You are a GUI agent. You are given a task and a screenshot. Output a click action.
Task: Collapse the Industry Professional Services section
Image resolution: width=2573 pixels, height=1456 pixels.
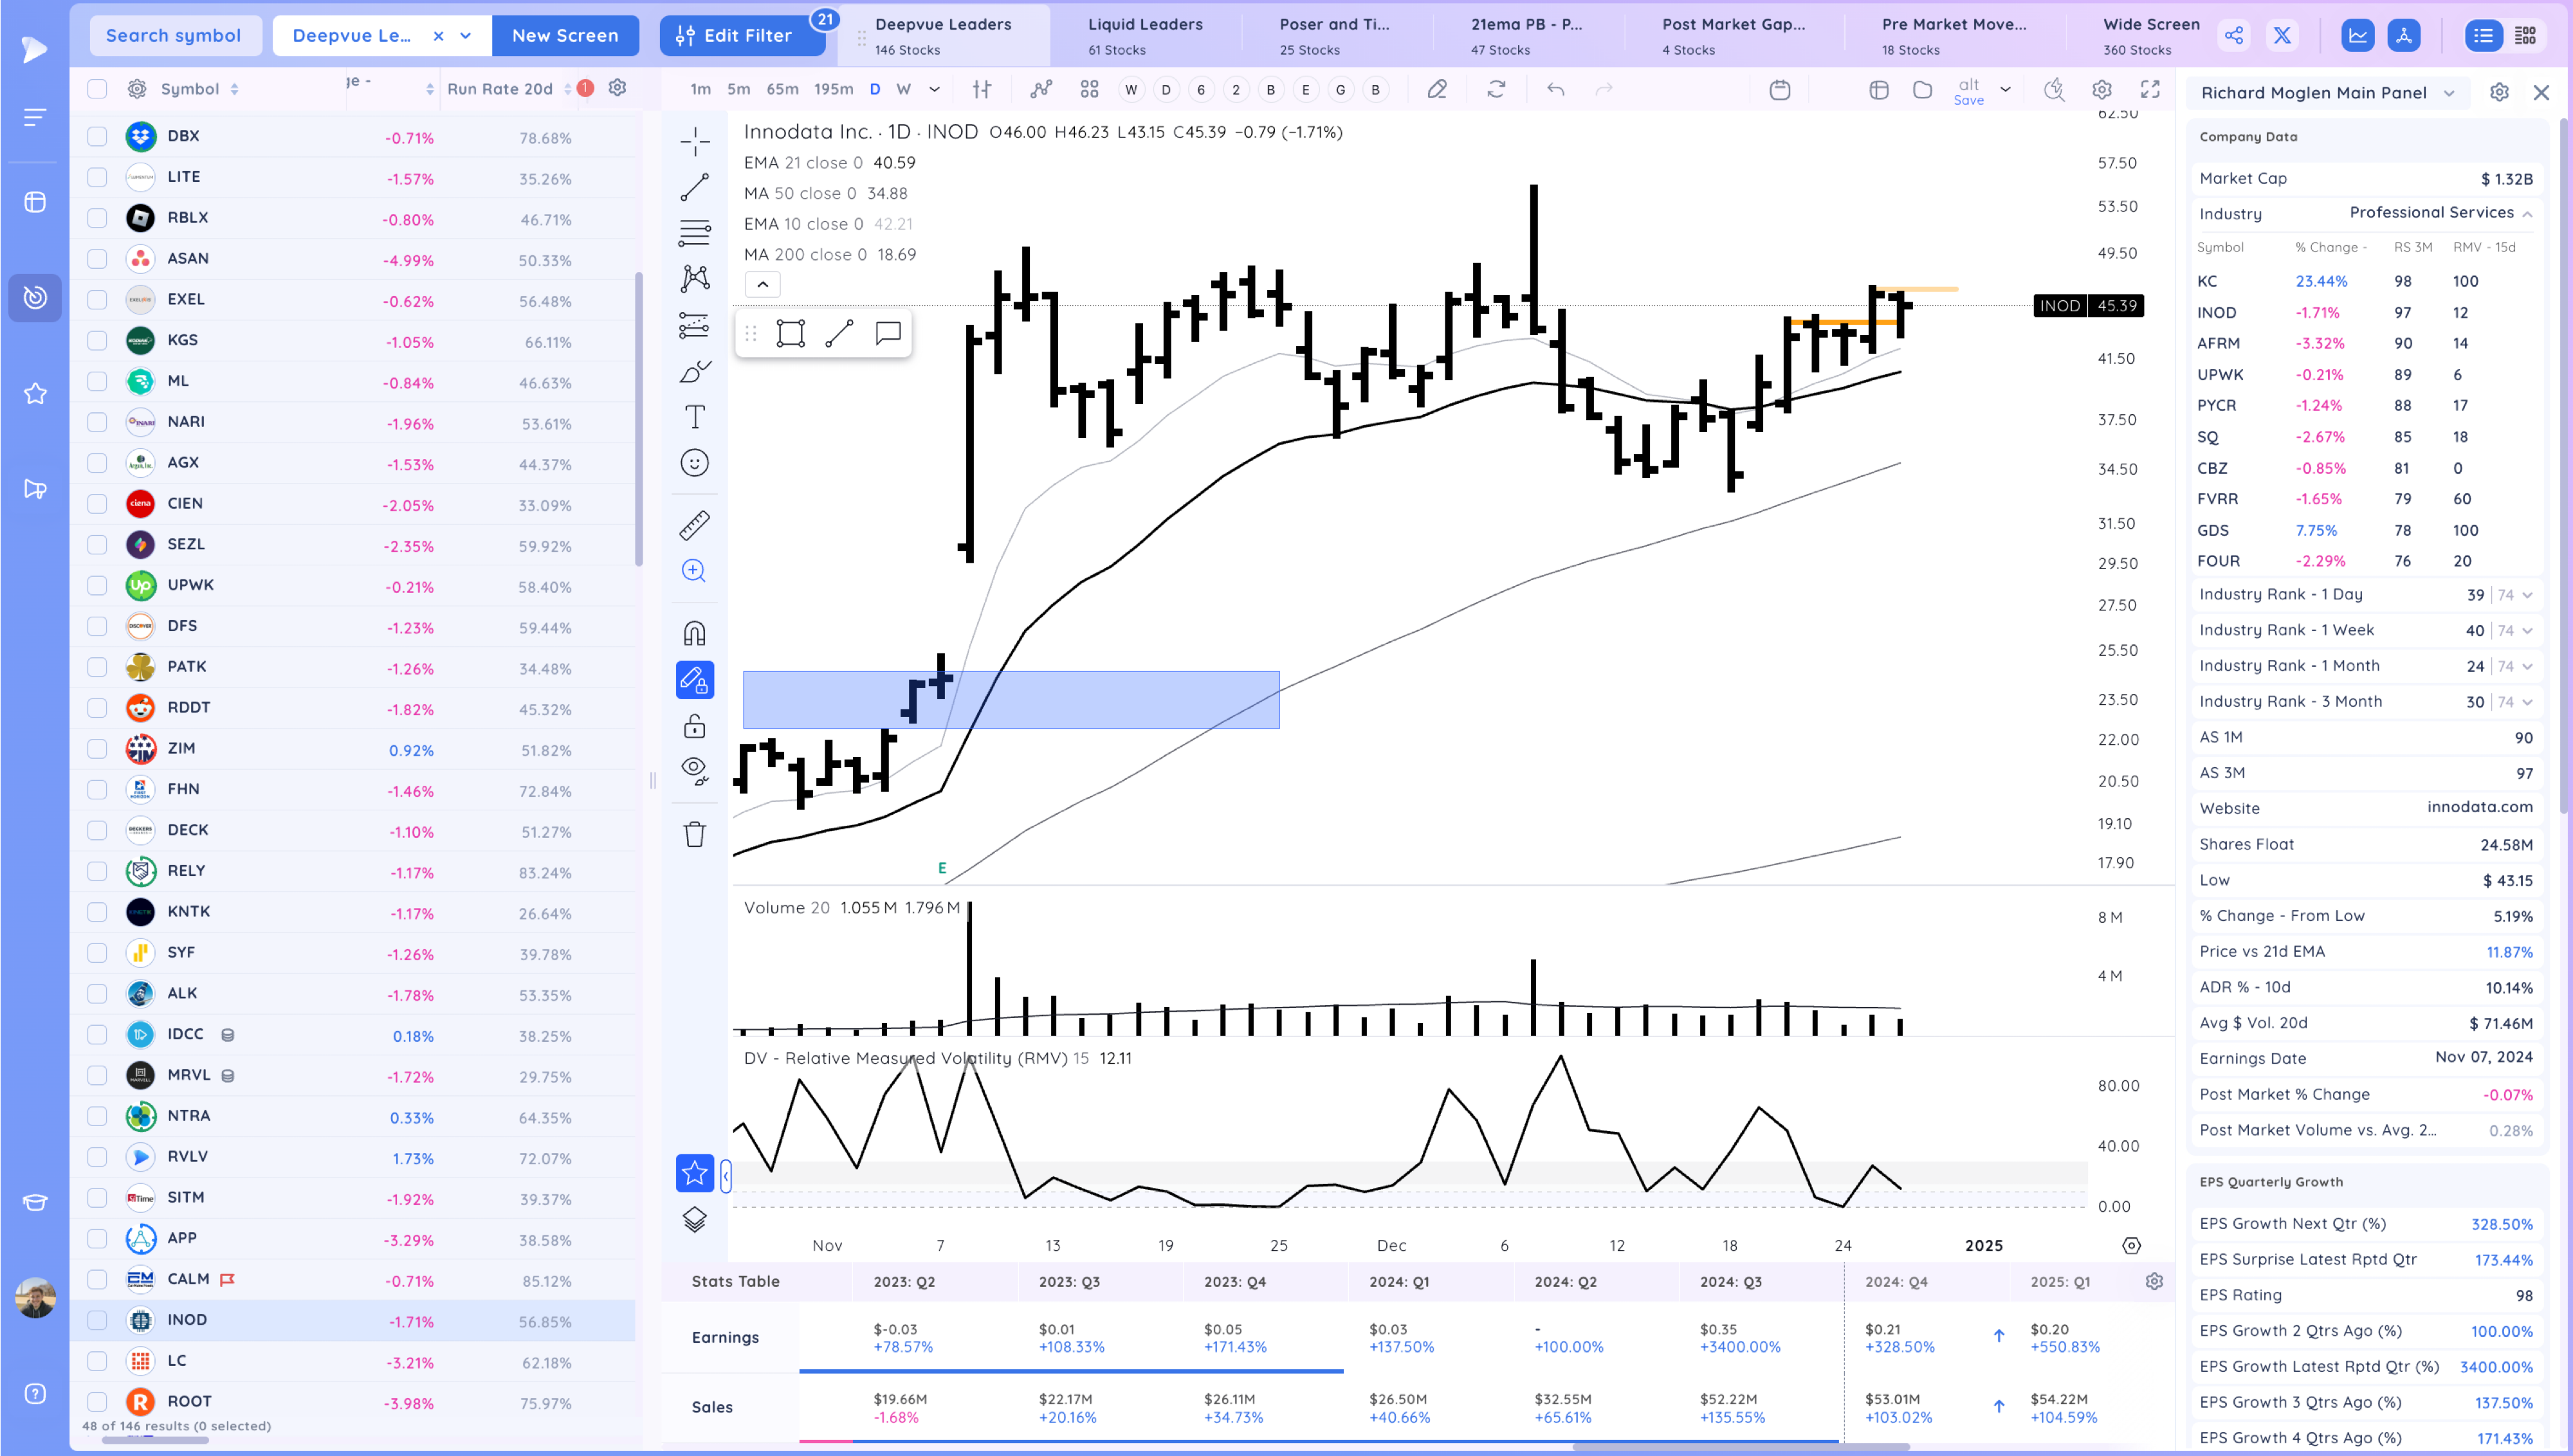click(2527, 214)
